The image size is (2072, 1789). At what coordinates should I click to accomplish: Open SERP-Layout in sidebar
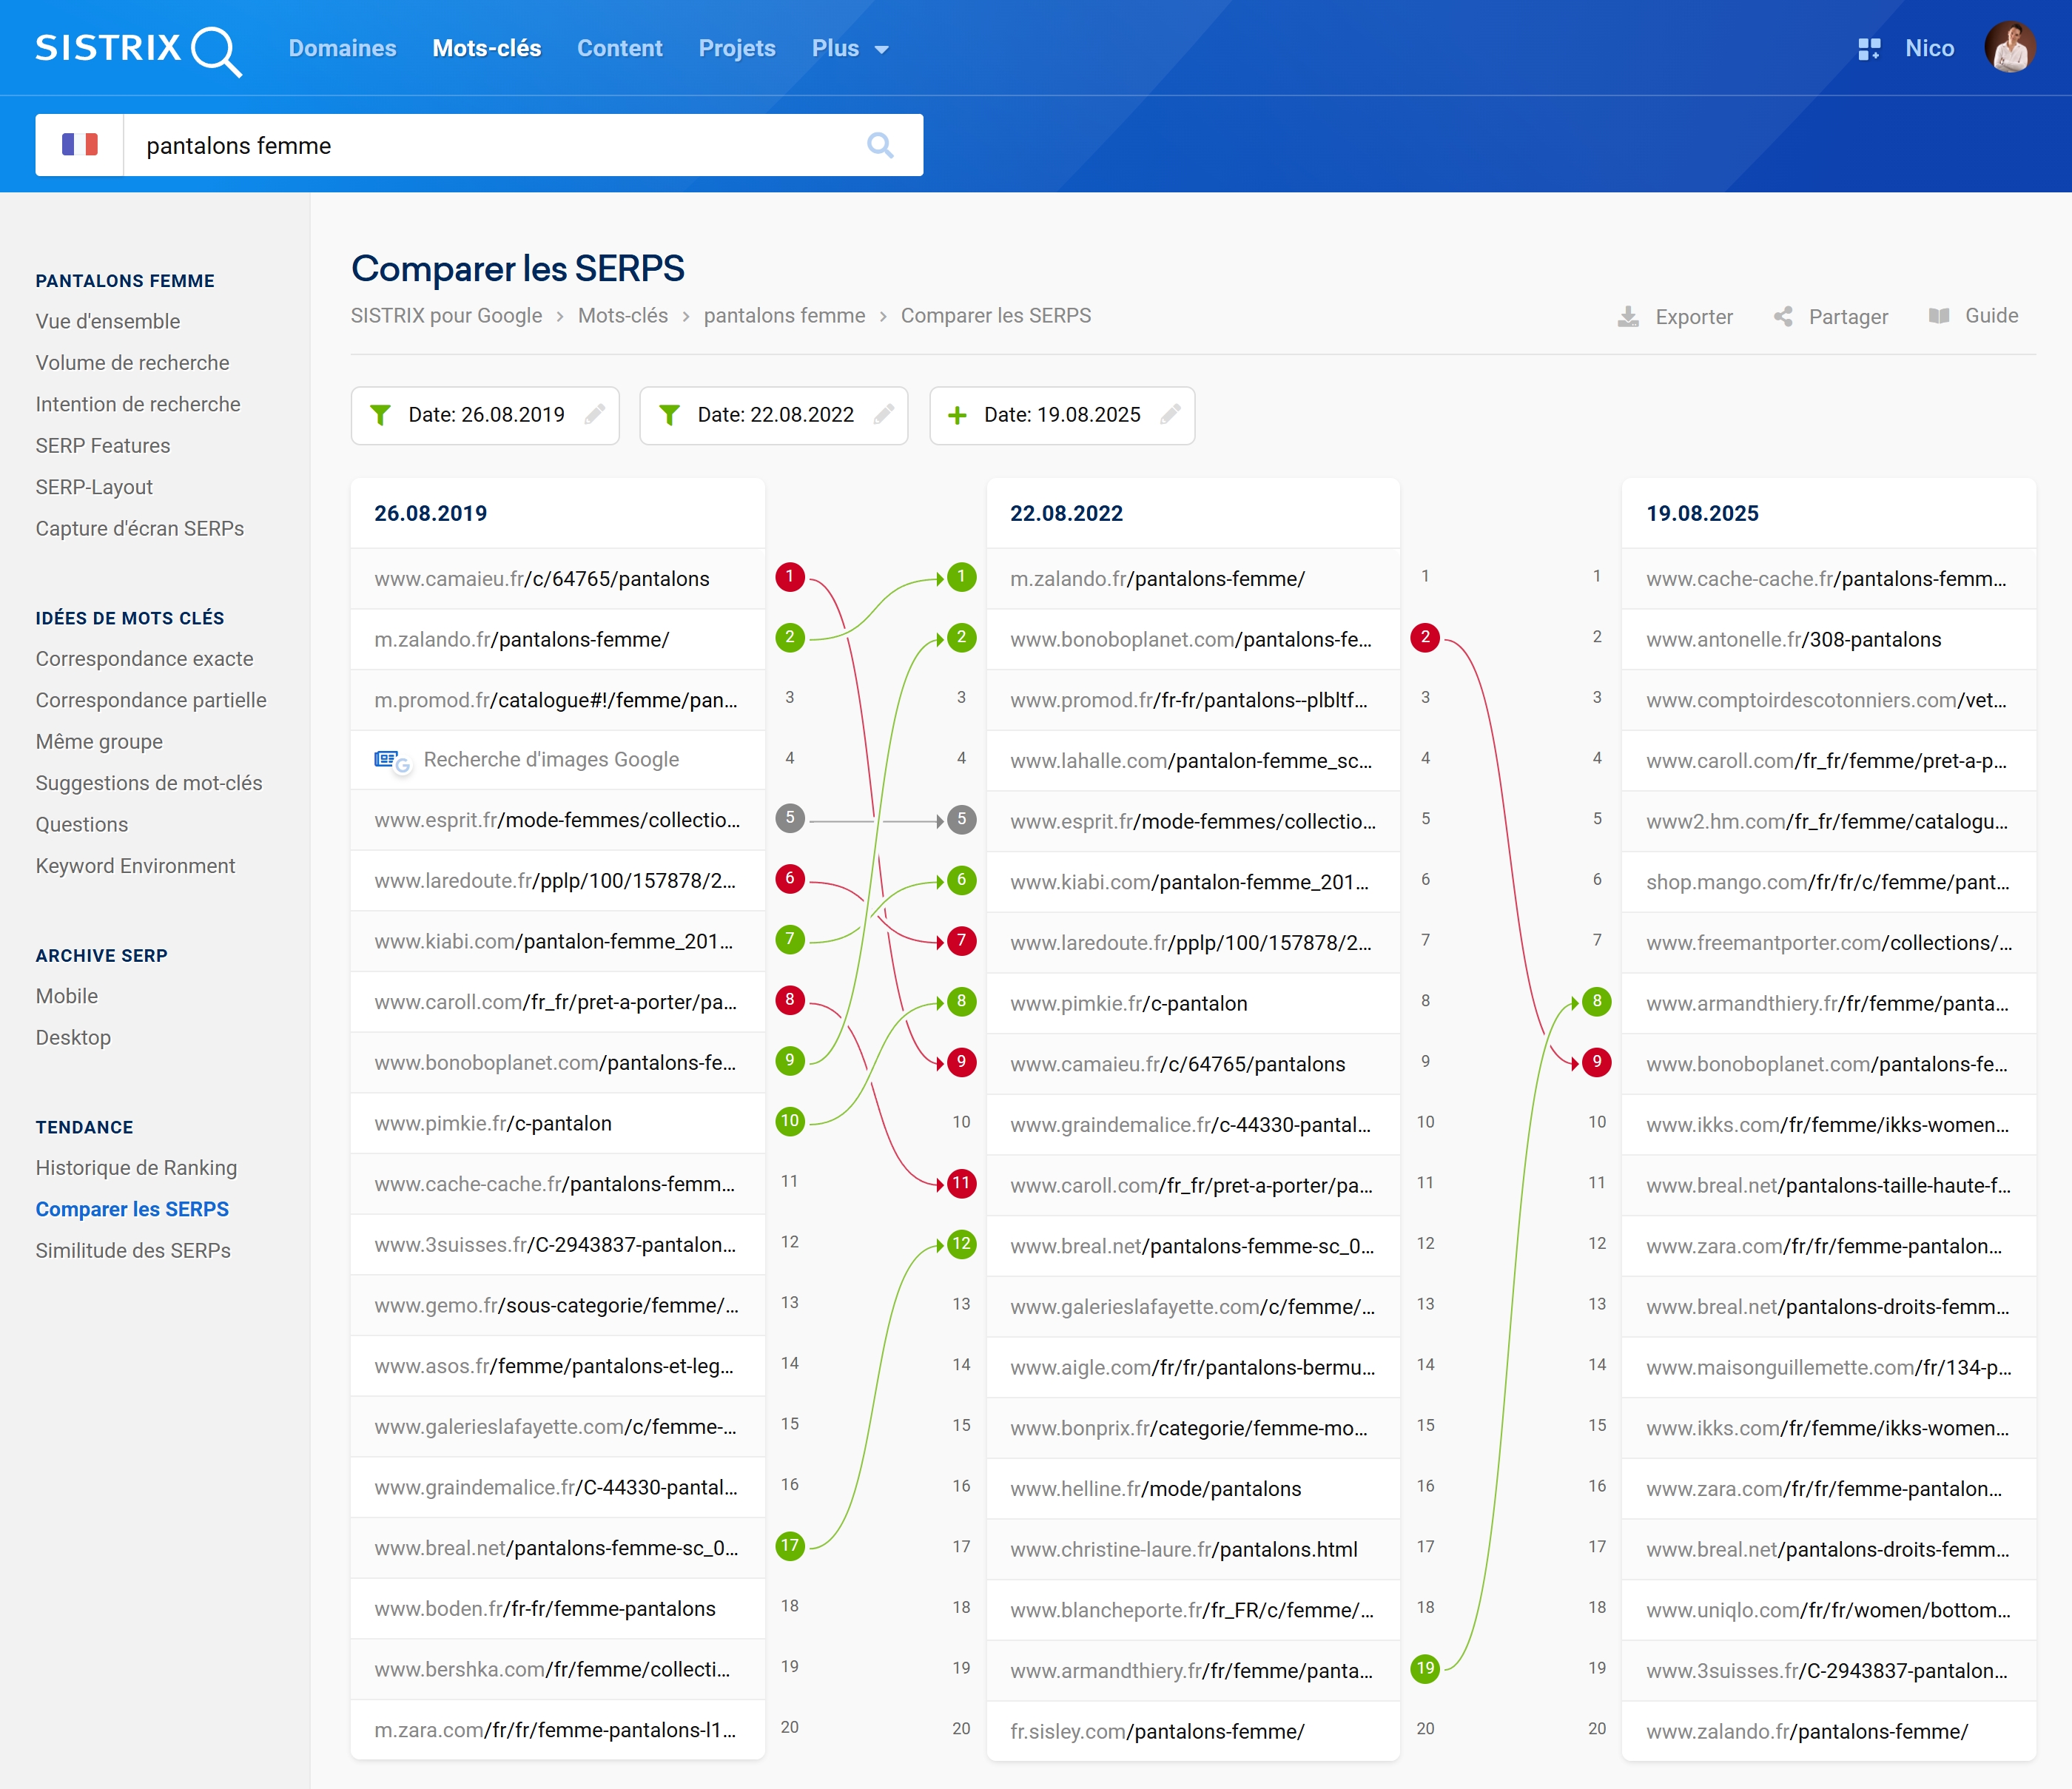tap(94, 487)
